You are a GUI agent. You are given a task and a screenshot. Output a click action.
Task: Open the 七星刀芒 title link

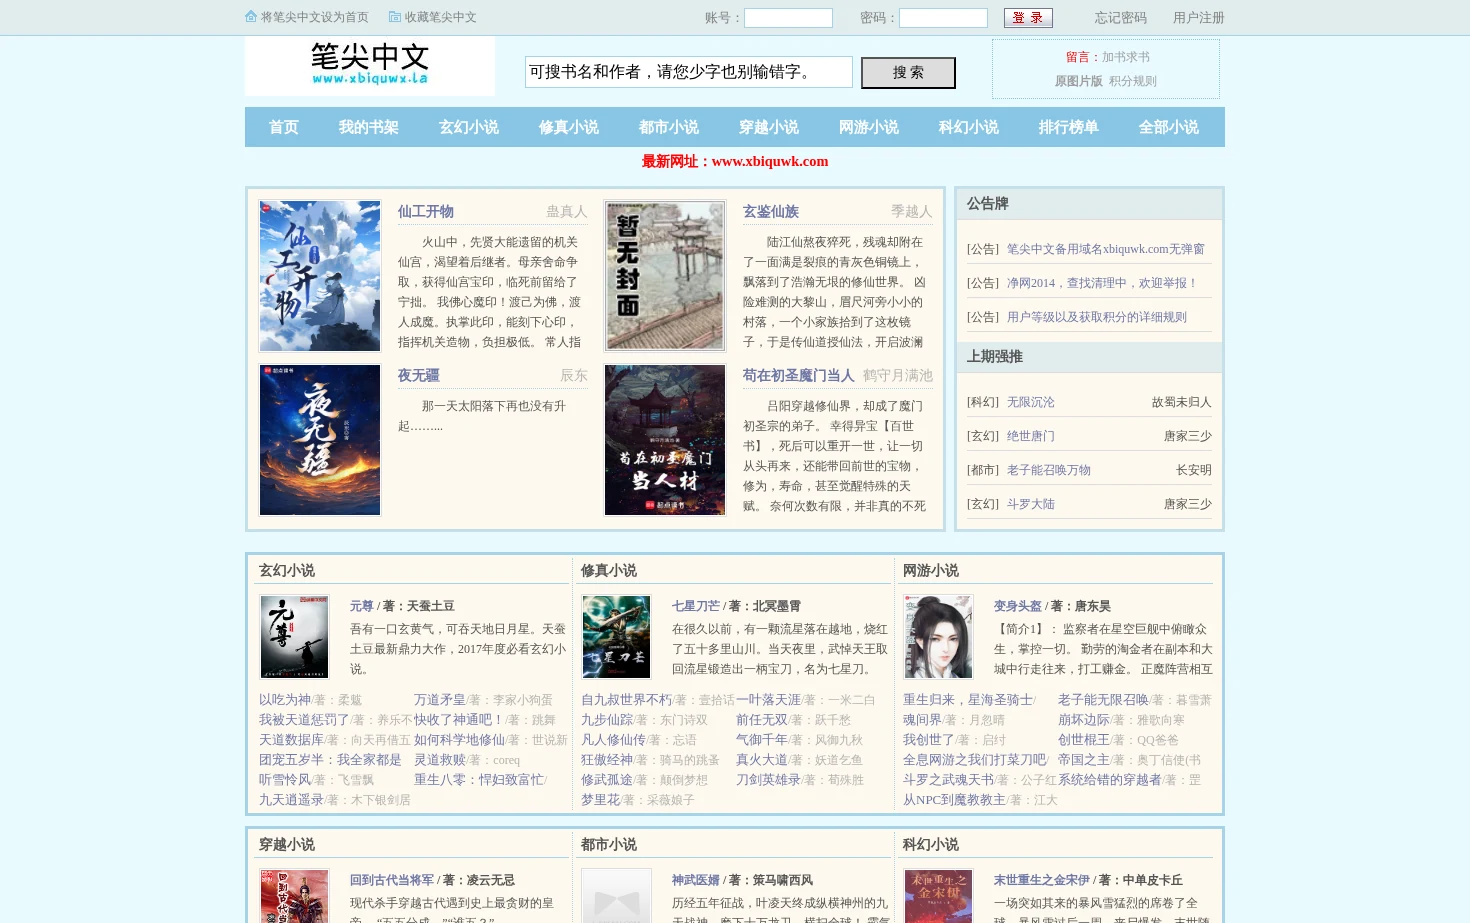point(696,606)
